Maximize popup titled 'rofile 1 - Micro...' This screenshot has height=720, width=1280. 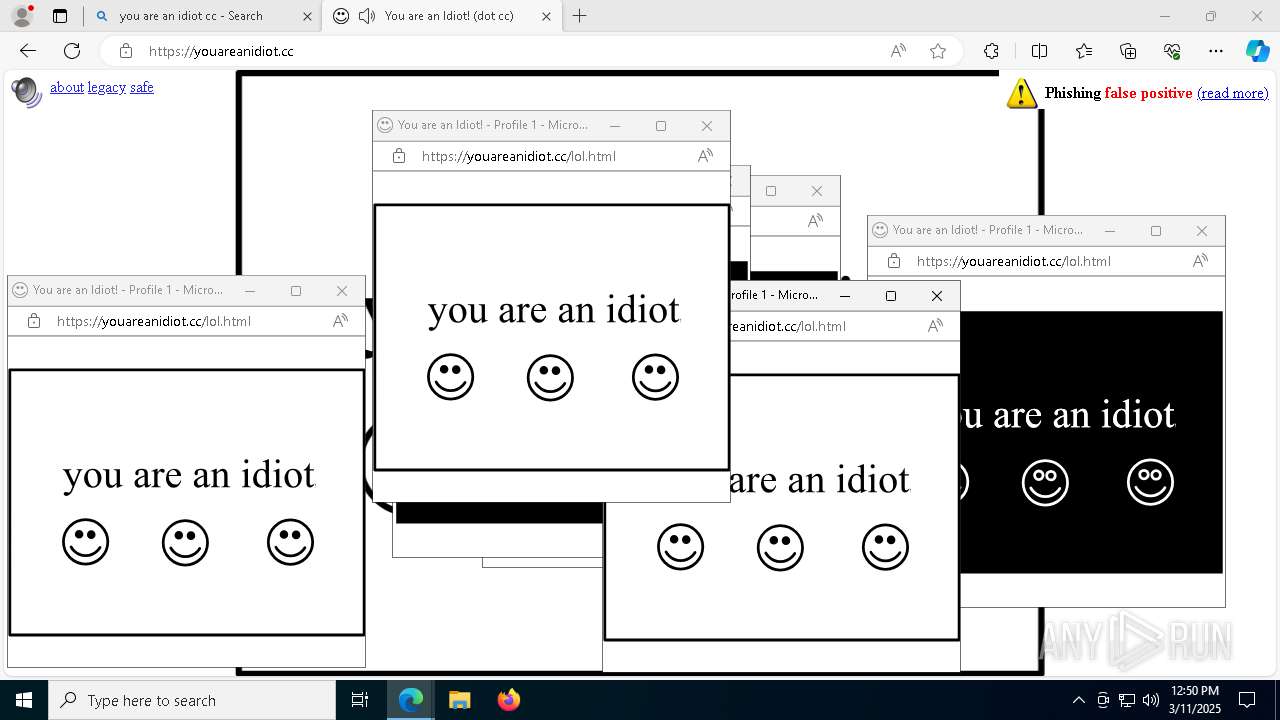(x=891, y=296)
